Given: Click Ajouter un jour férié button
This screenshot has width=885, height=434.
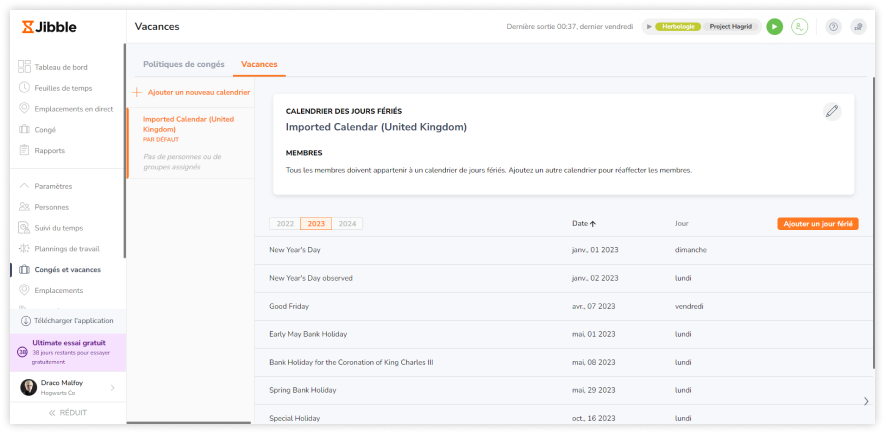Looking at the screenshot, I should click(818, 224).
